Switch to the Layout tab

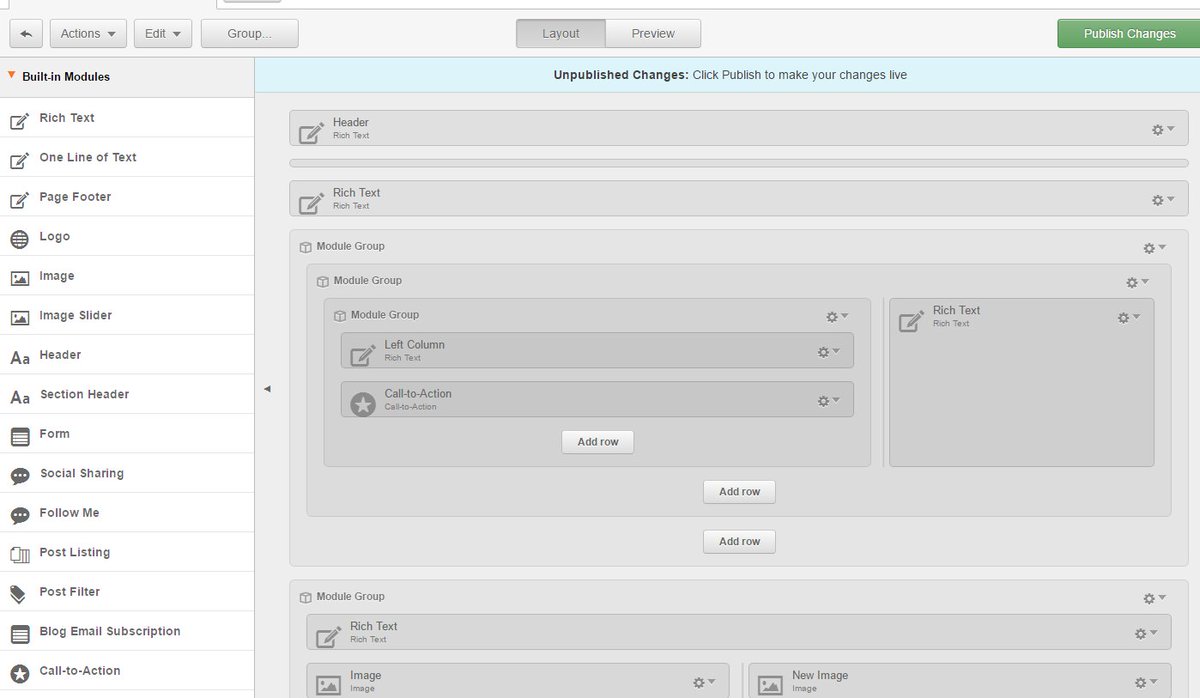pos(560,33)
